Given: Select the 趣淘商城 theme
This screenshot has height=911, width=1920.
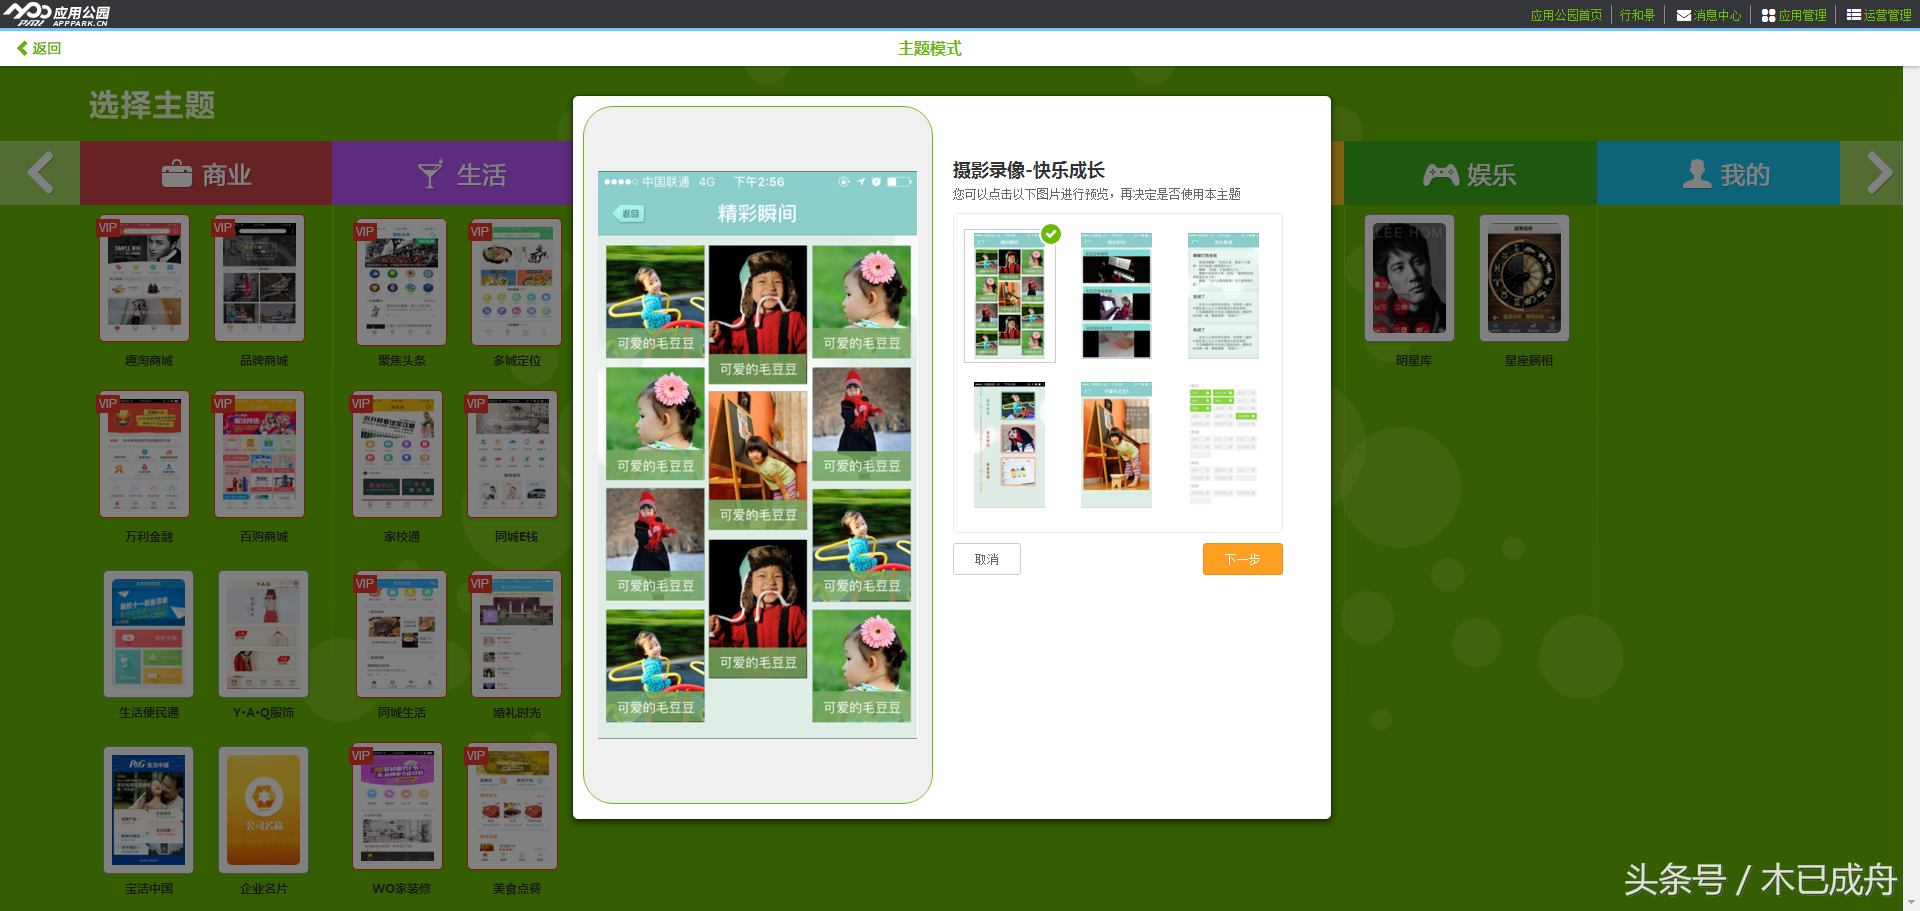Looking at the screenshot, I should (x=144, y=279).
